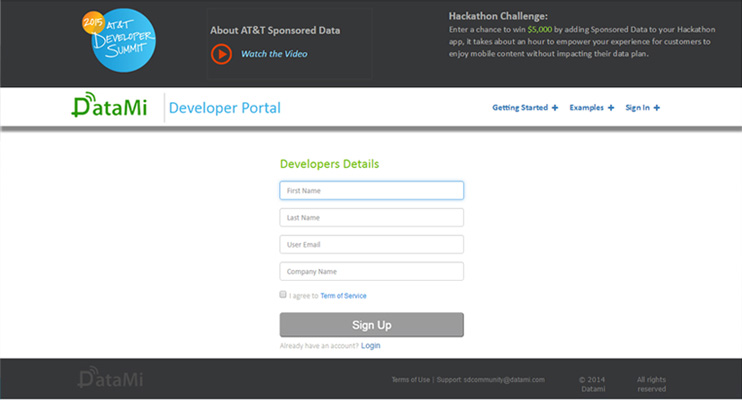Click the Developer Portal title
The height and width of the screenshot is (400, 742).
point(225,108)
